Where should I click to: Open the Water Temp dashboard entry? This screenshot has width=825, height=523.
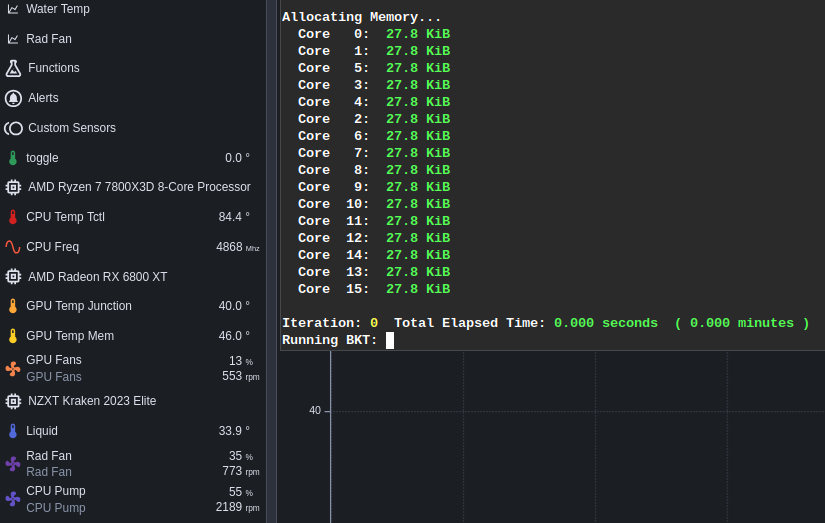[x=58, y=9]
